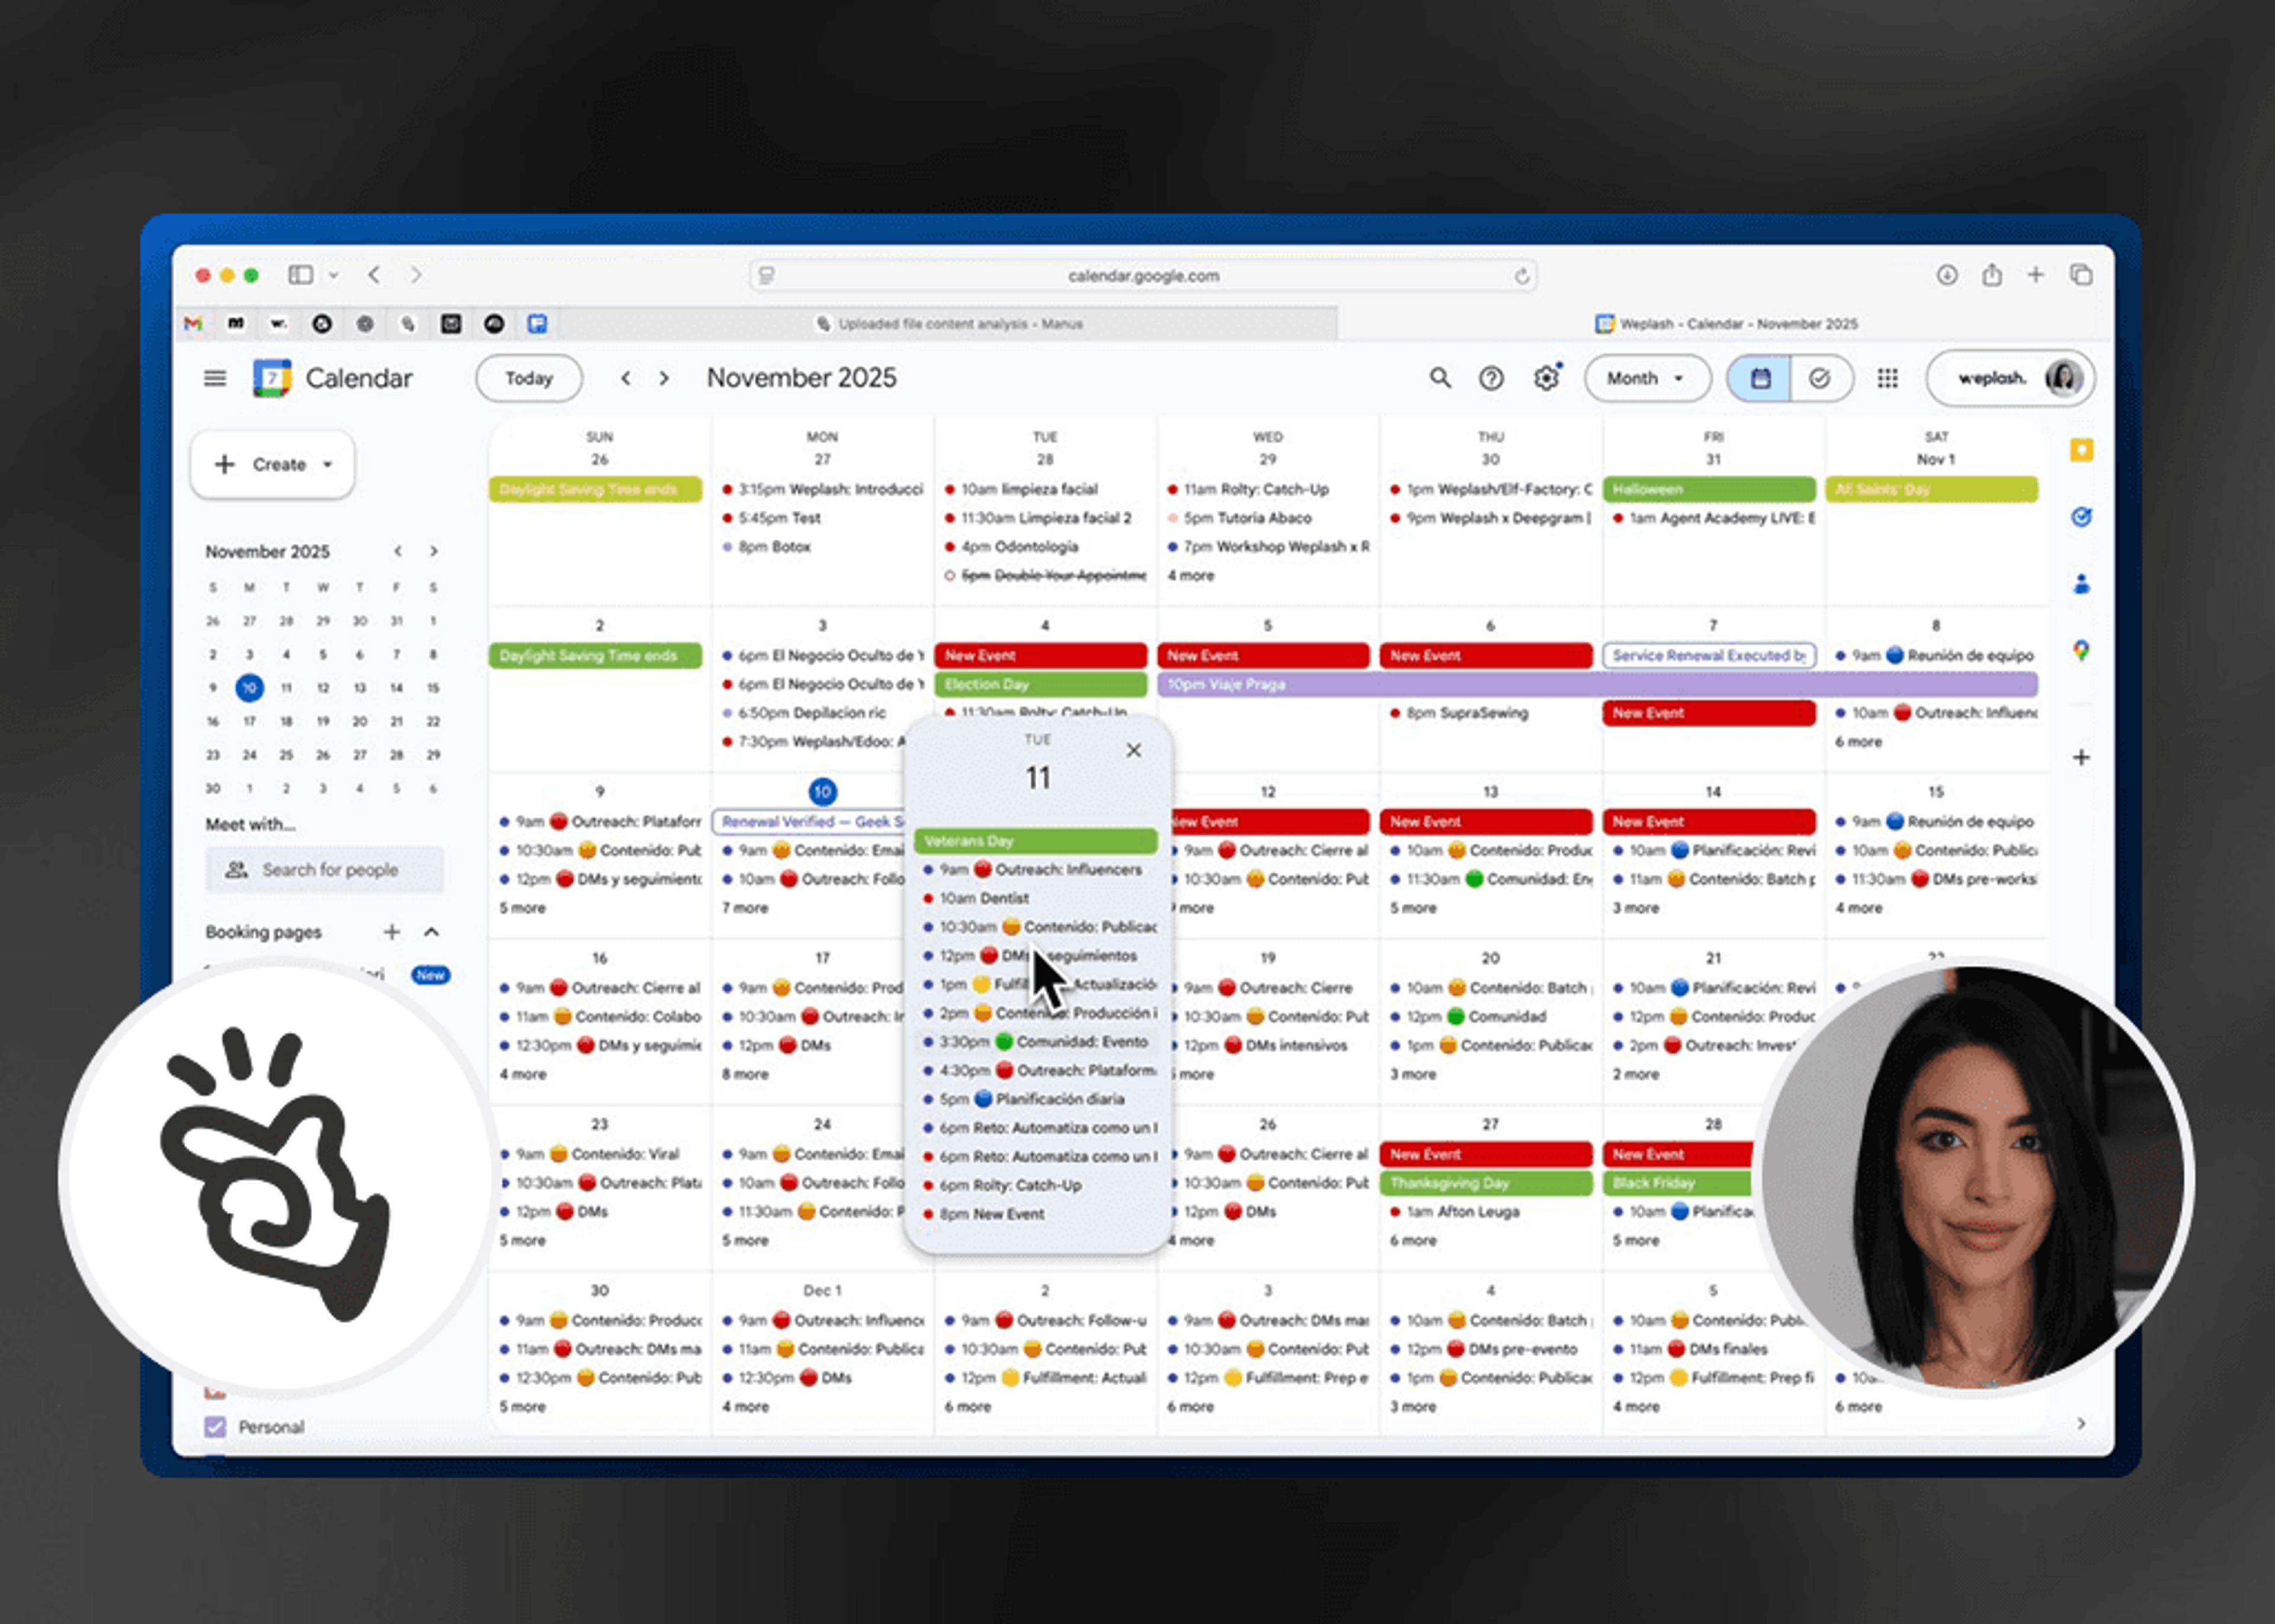This screenshot has height=1624, width=2275.
Task: Get add-ons with the plus icon
Action: point(2081,757)
